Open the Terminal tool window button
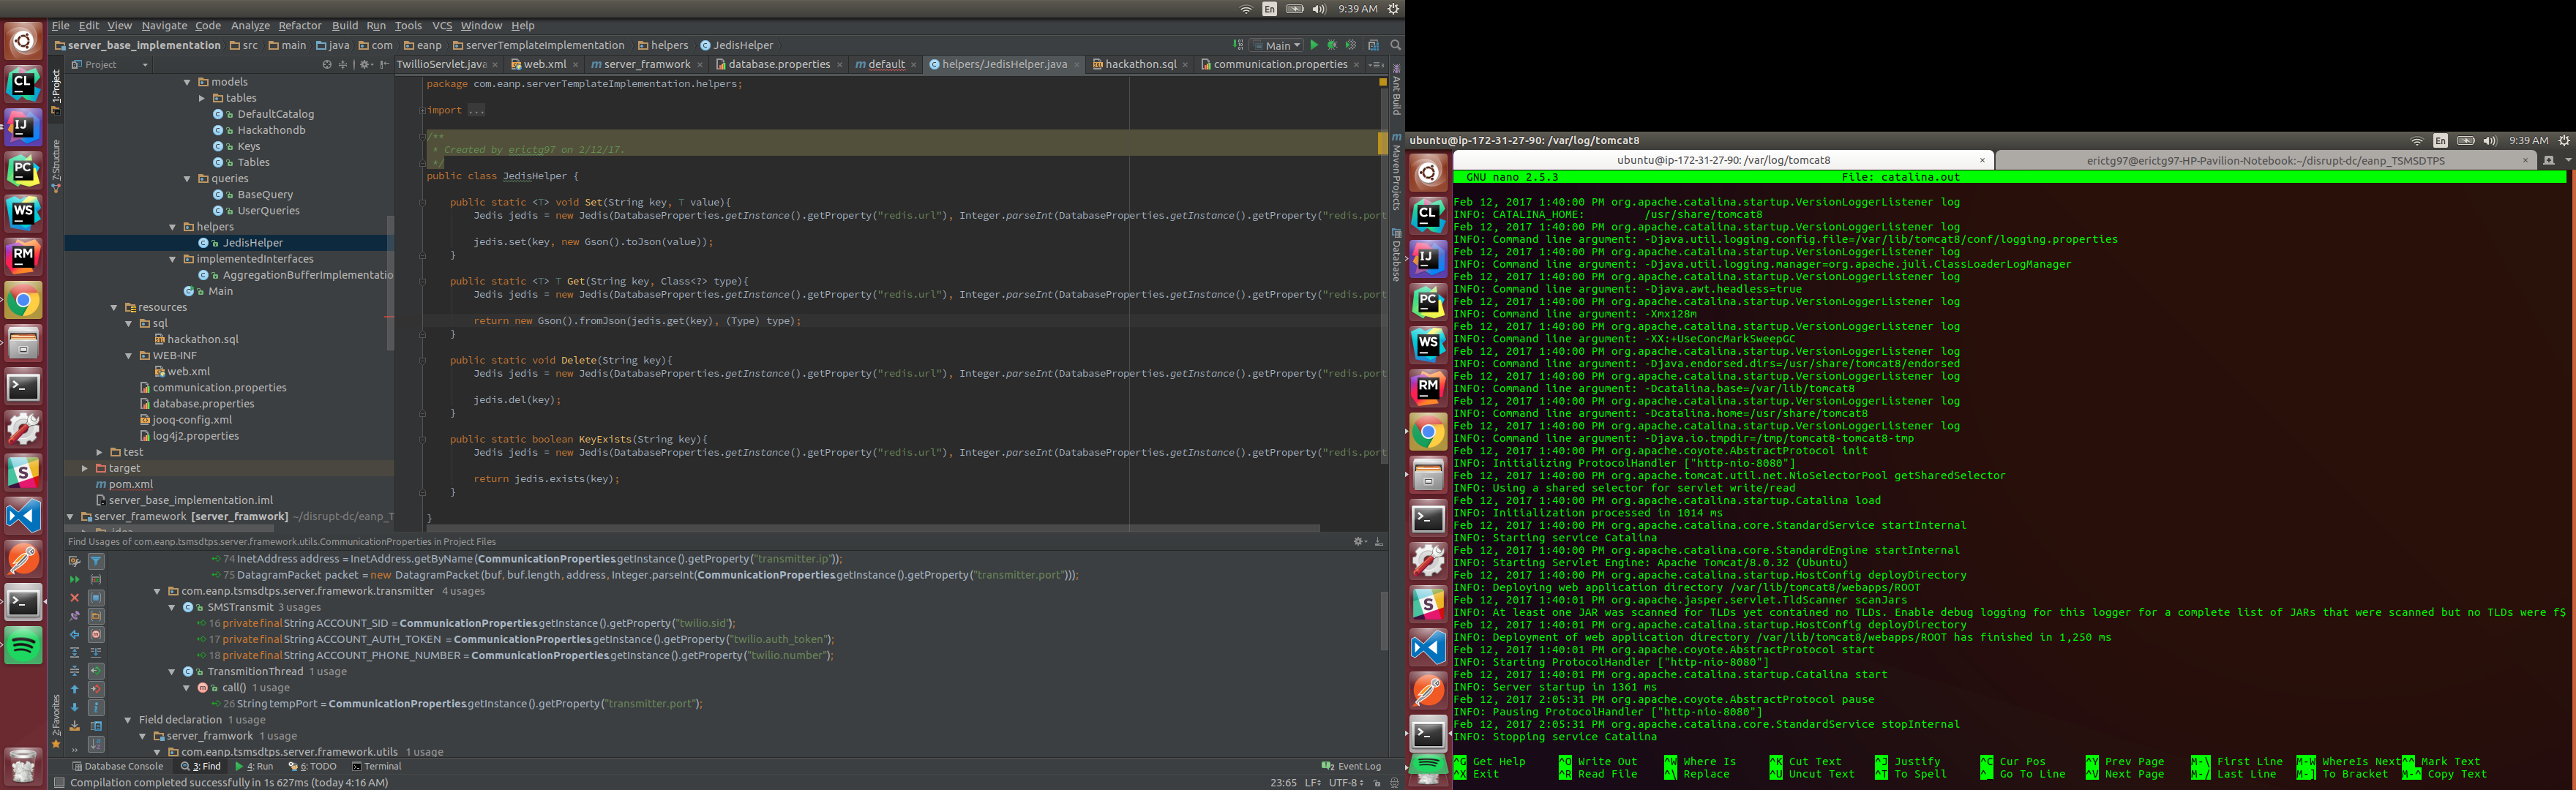The height and width of the screenshot is (790, 2576). [x=376, y=766]
